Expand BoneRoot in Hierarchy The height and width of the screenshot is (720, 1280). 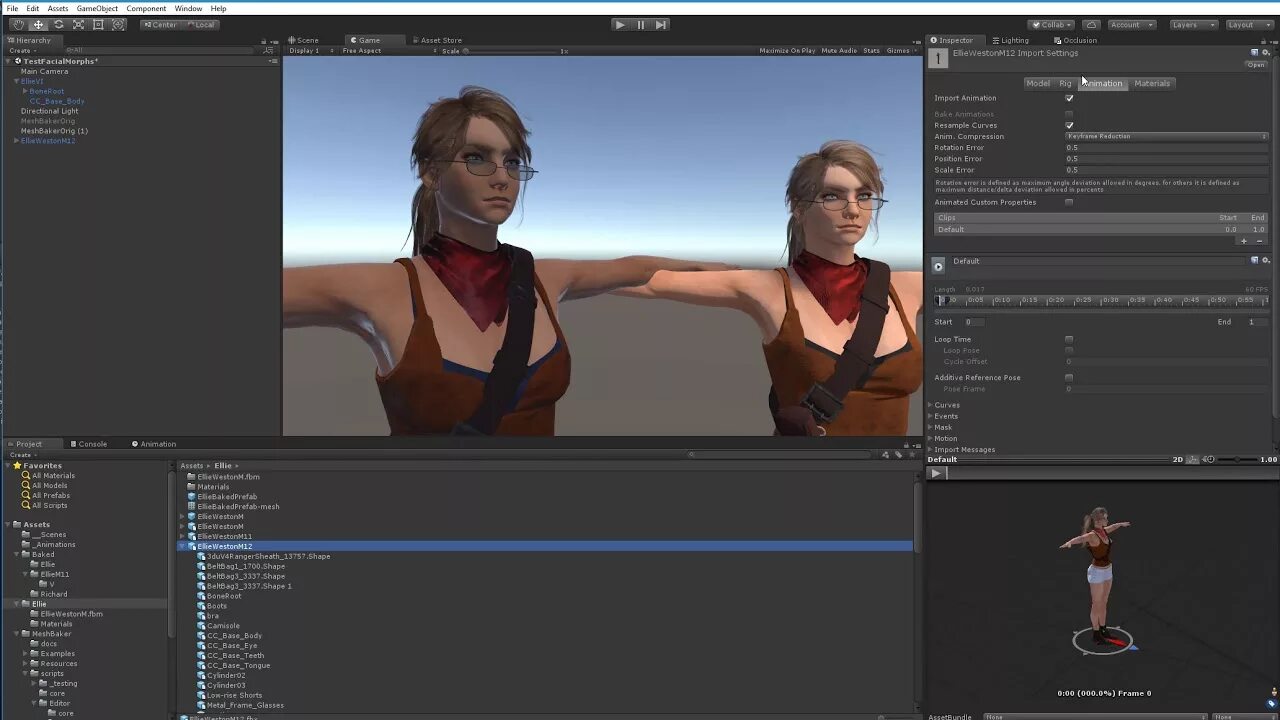point(25,91)
